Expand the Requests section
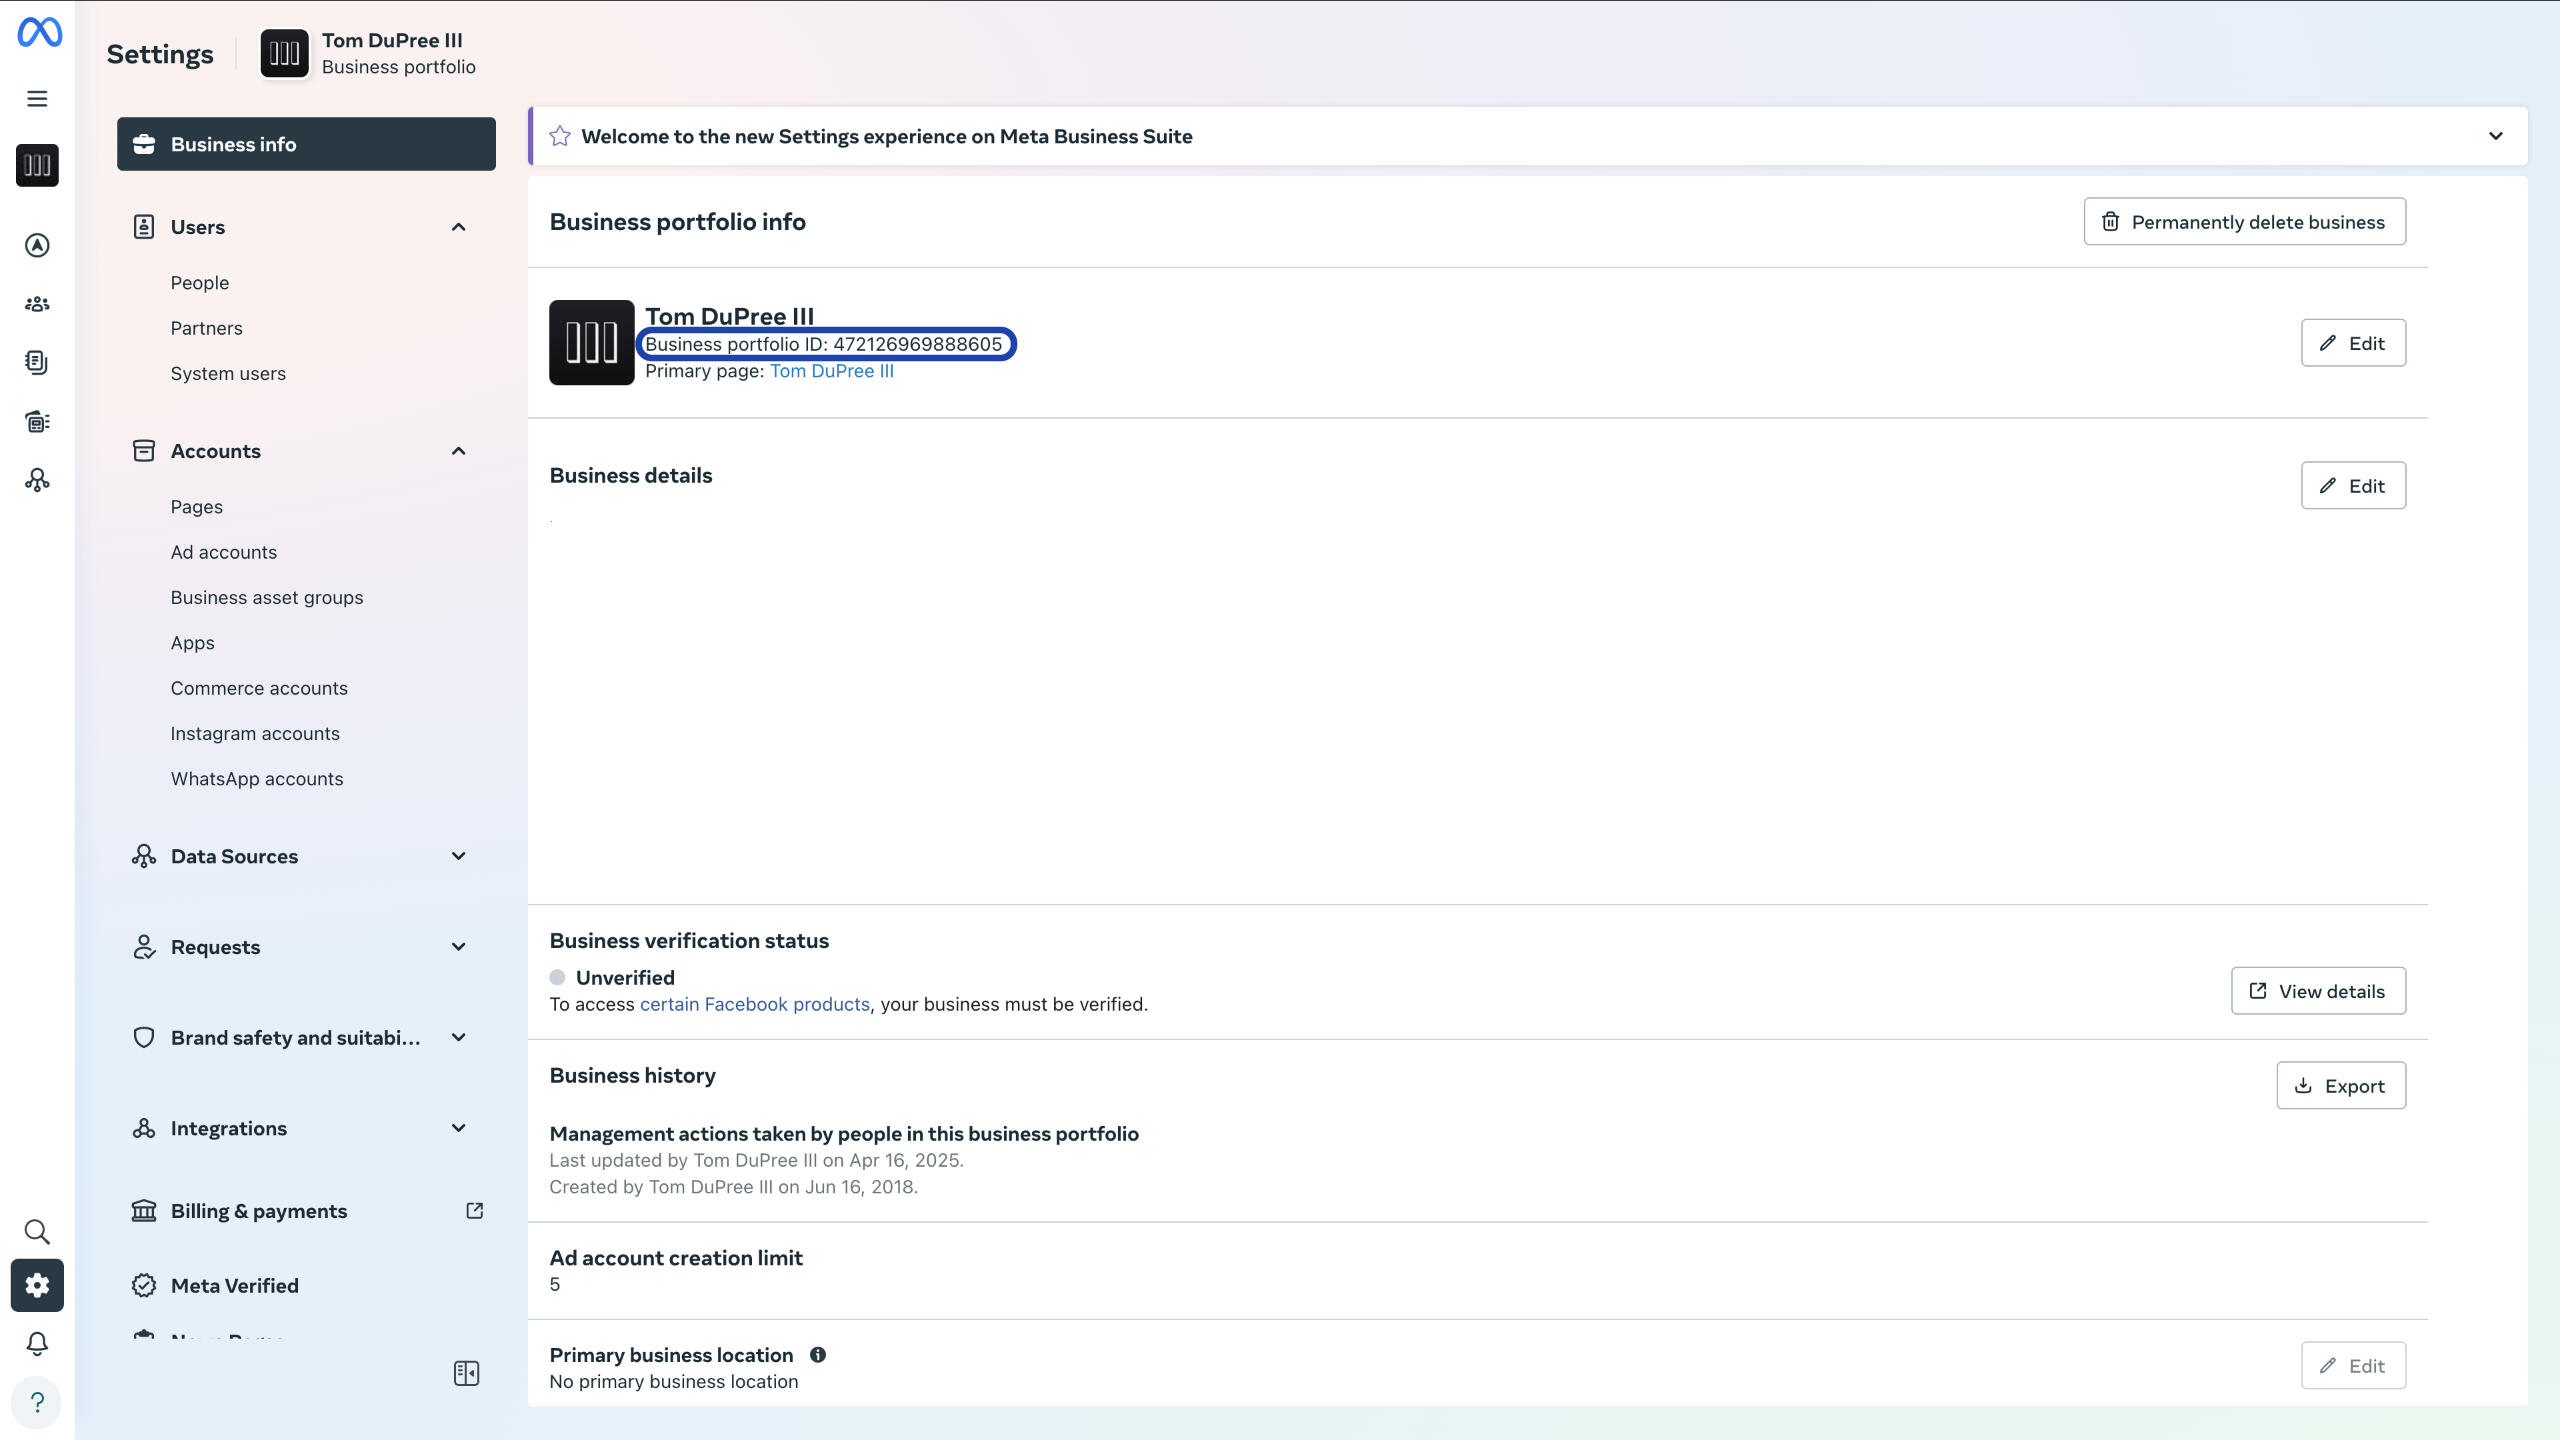Viewport: 2560px width, 1440px height. (459, 947)
